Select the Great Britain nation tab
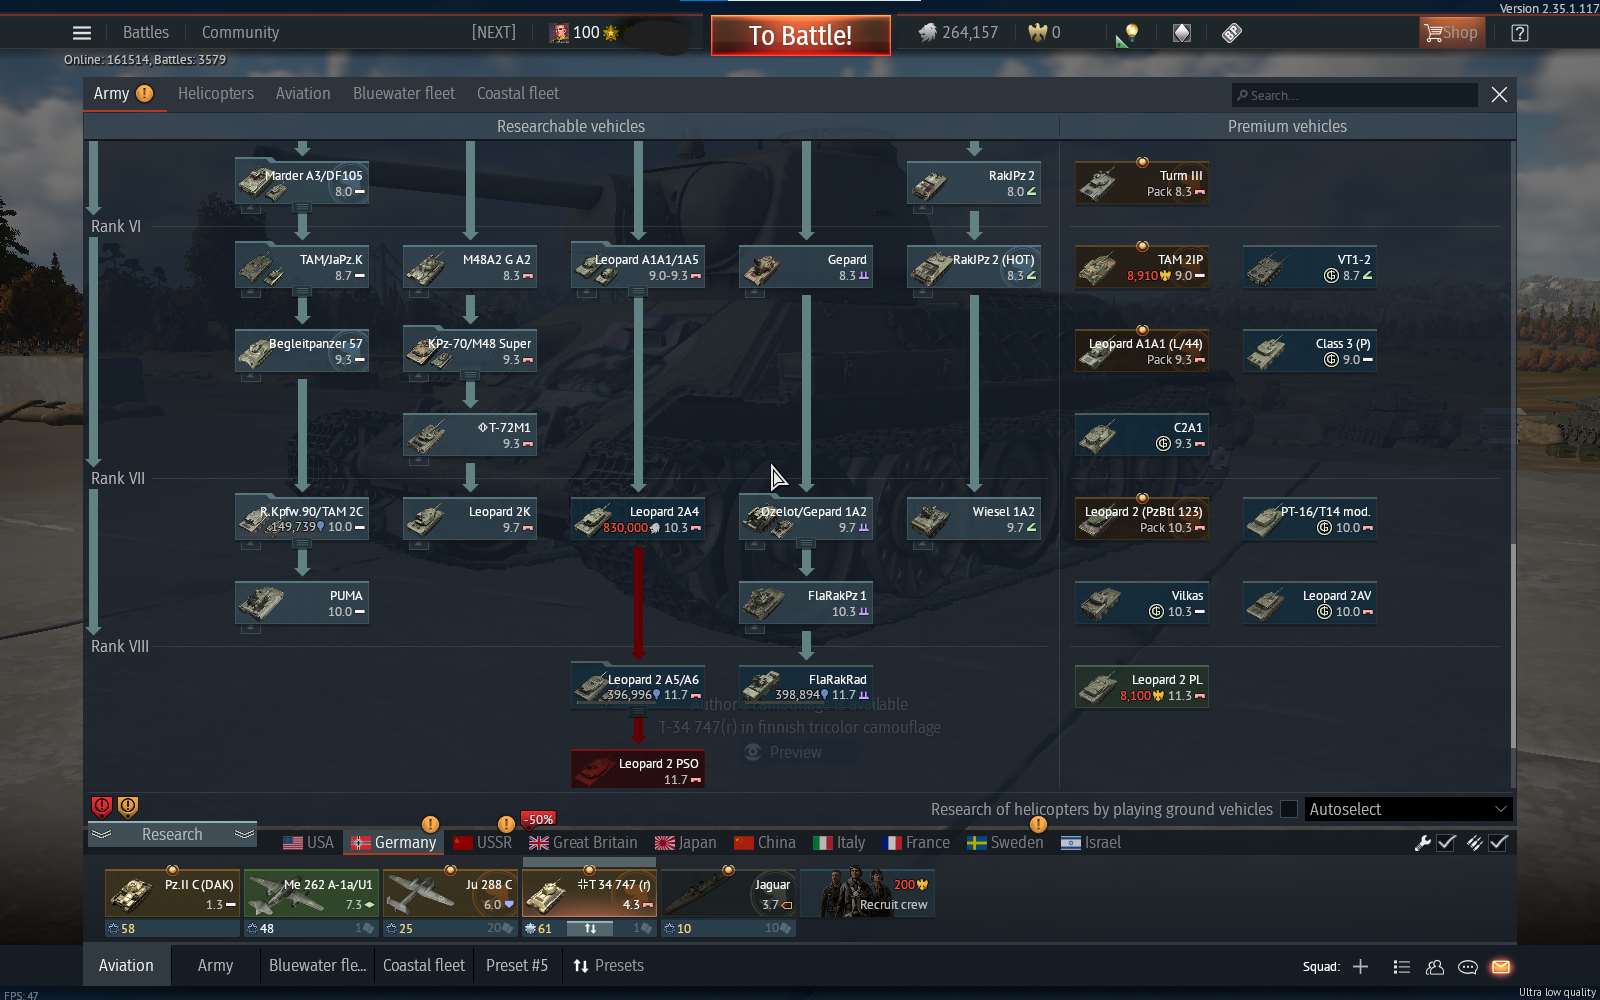This screenshot has width=1600, height=1000. 583,843
